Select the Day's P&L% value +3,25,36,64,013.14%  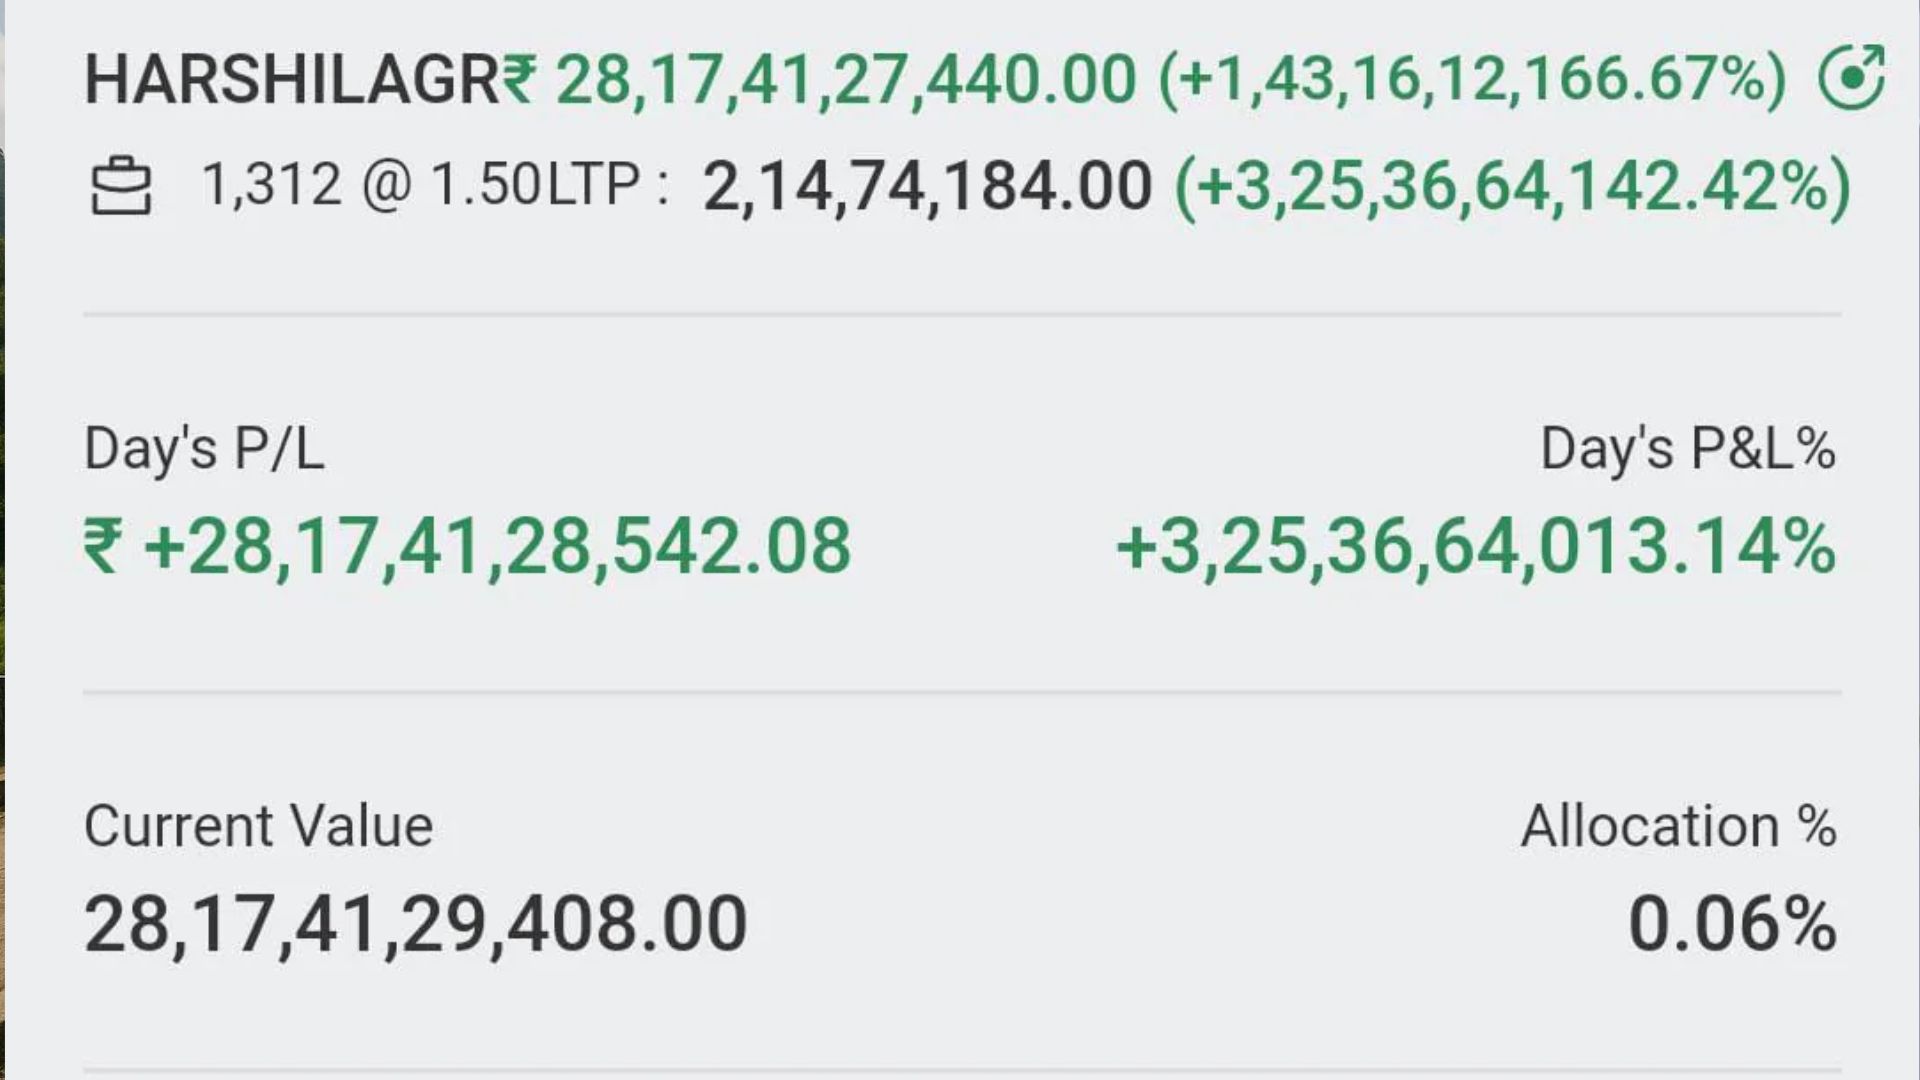pos(1475,548)
